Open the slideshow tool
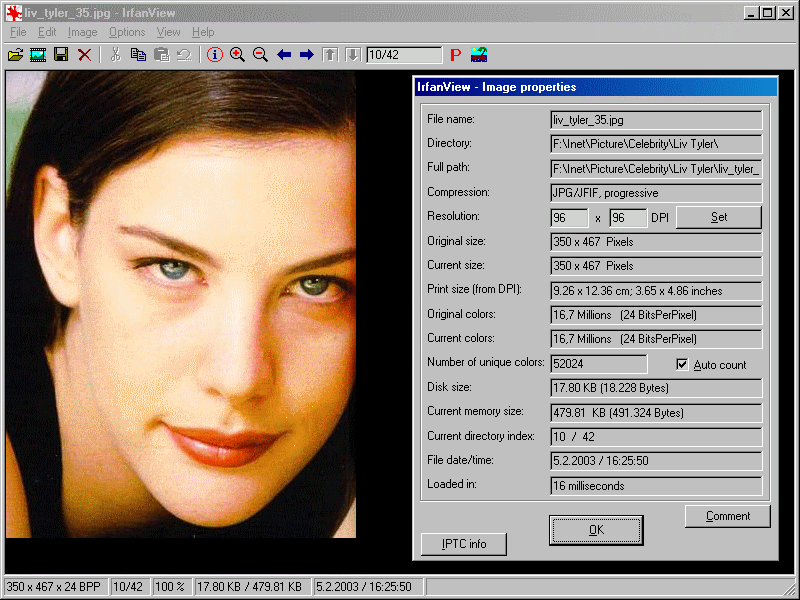This screenshot has height=600, width=800. pos(37,55)
